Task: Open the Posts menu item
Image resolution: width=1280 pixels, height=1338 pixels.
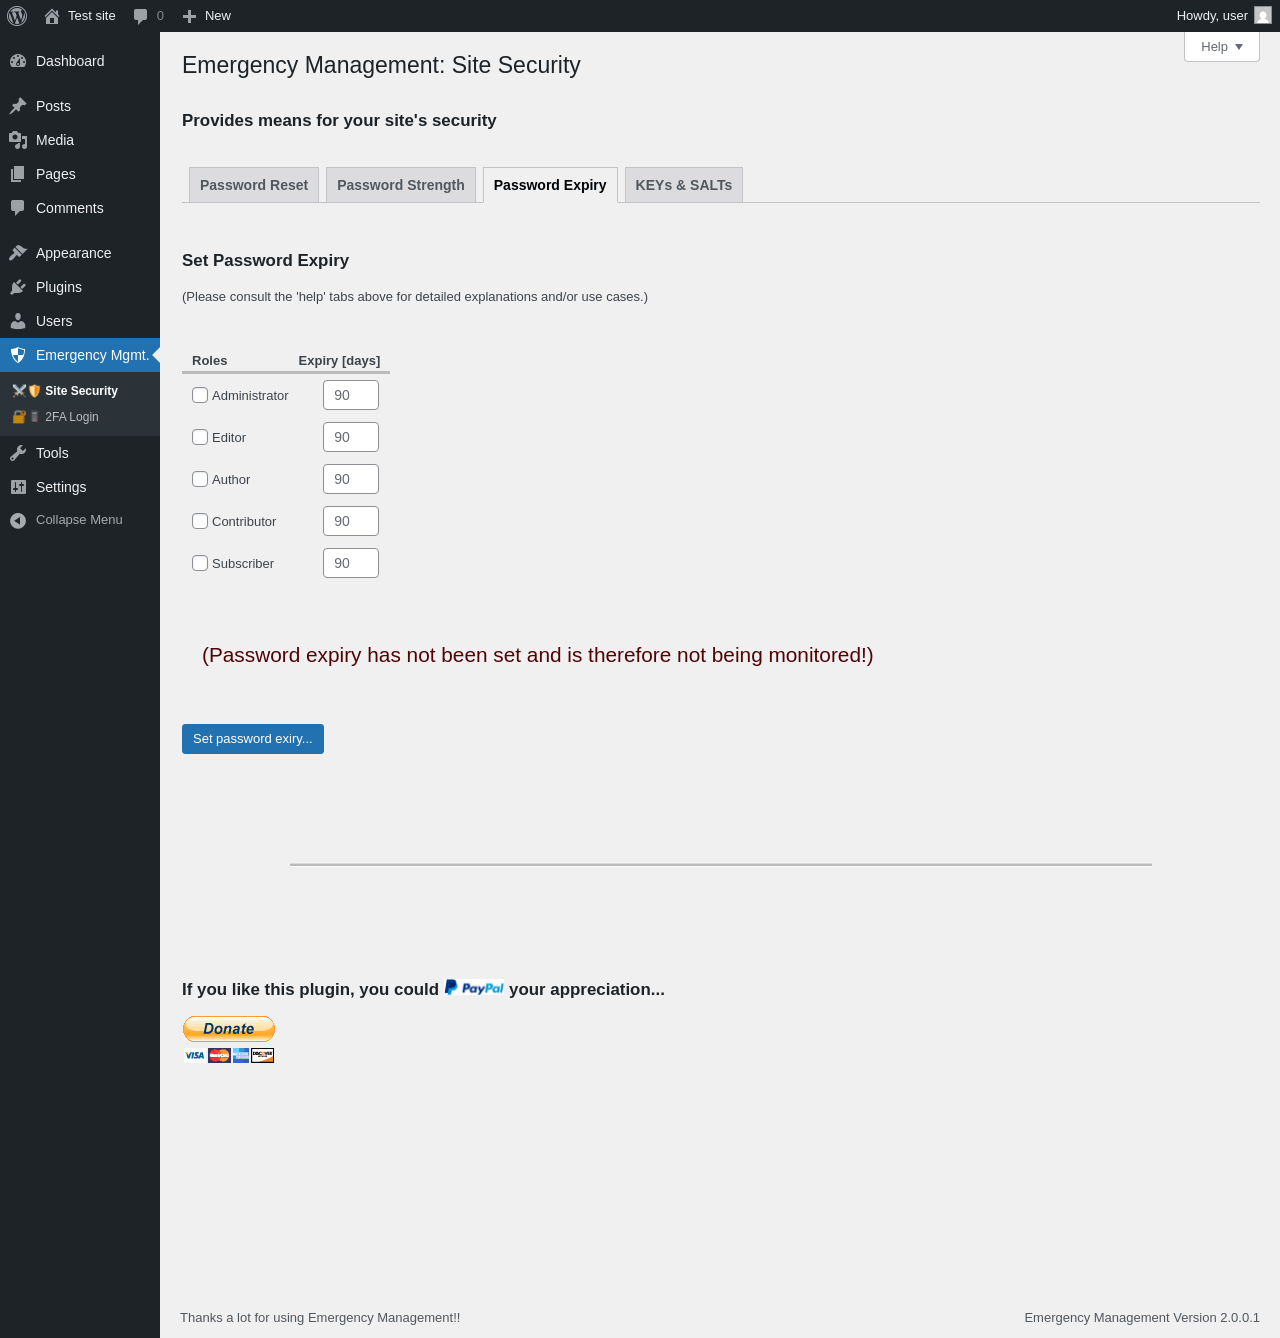Action: 80,106
